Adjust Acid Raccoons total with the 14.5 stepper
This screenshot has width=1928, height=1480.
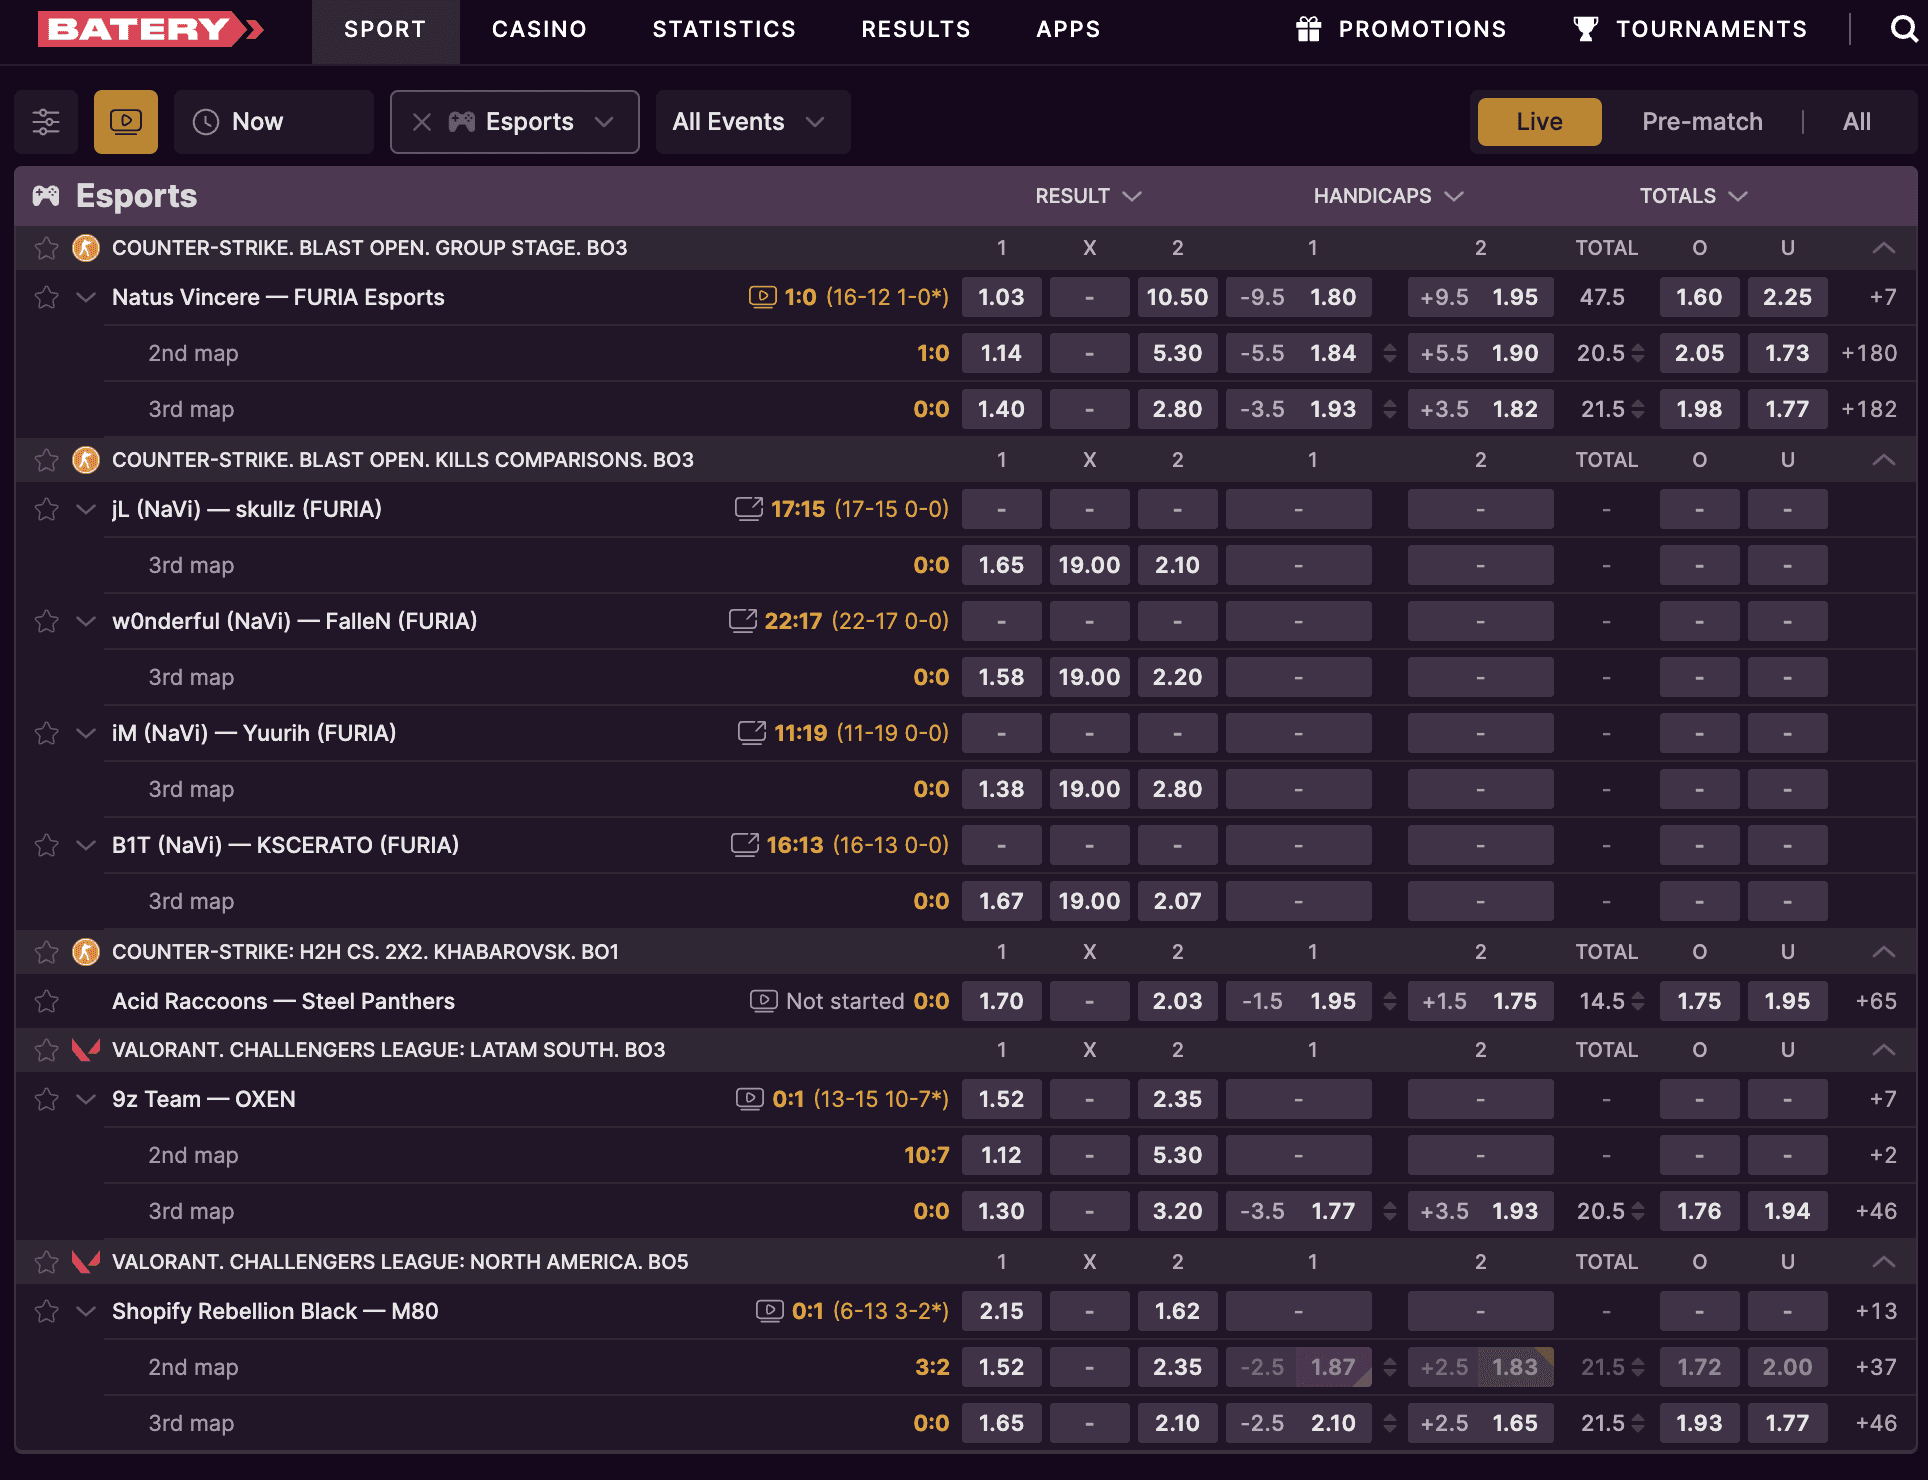tap(1637, 1000)
